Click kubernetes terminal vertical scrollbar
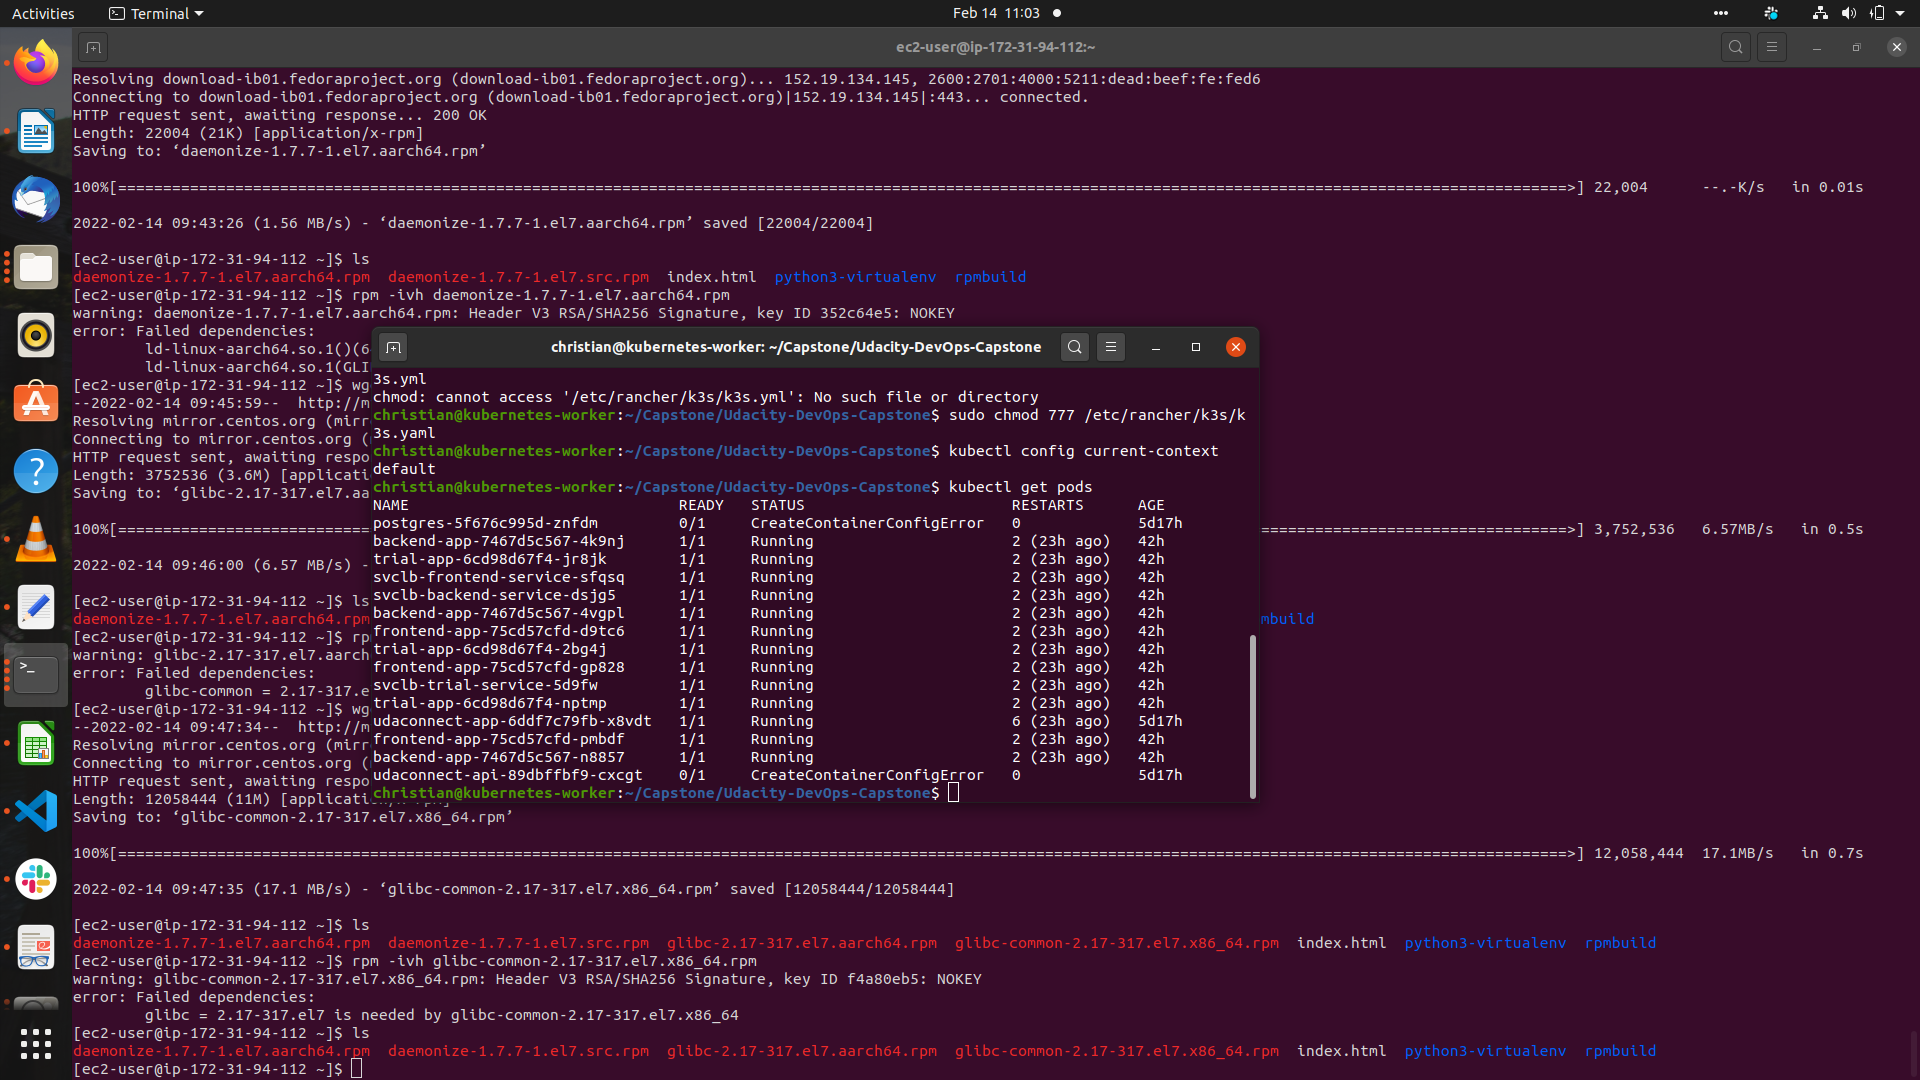1920x1080 pixels. (x=1252, y=715)
